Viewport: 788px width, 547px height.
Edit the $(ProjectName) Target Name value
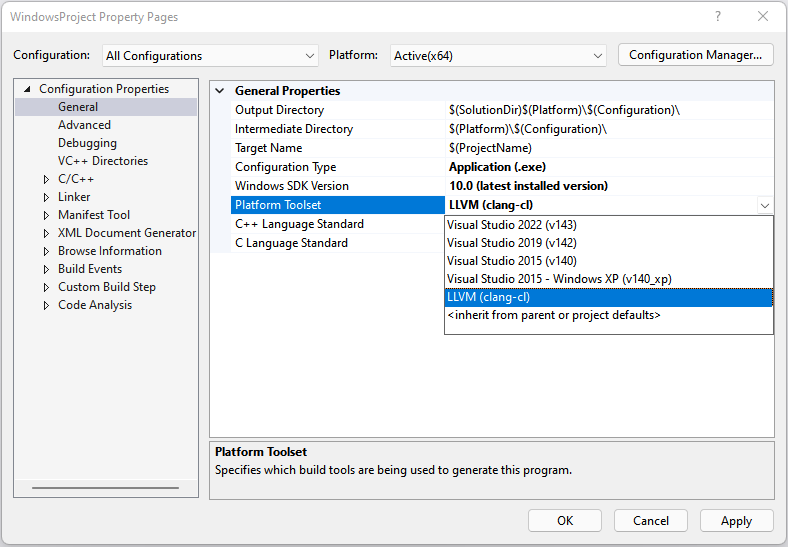(490, 148)
